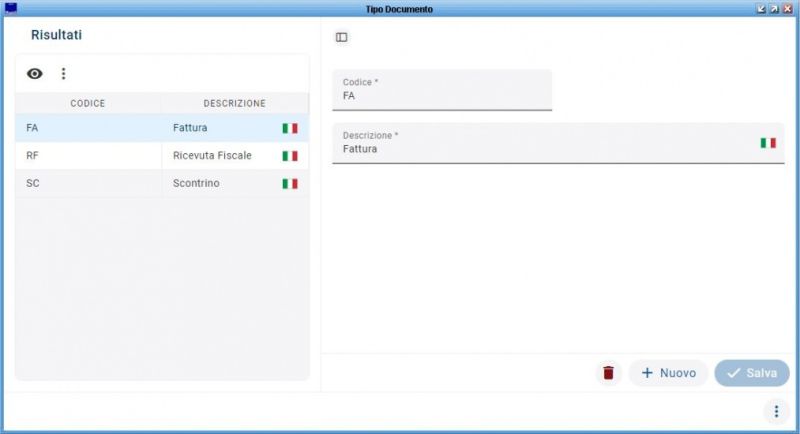
Task: Close the Tipo Documento window
Action: pyautogui.click(x=787, y=9)
